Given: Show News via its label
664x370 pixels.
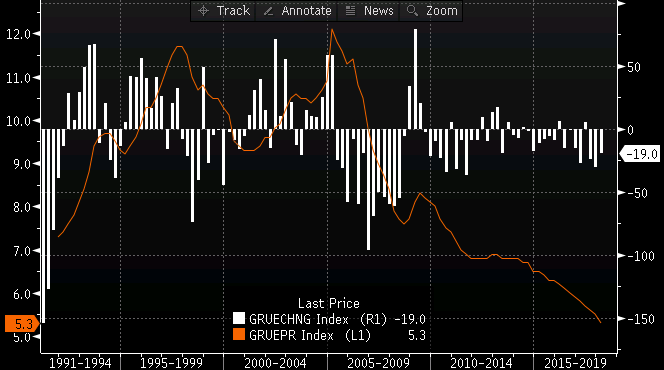Looking at the screenshot, I should [379, 11].
